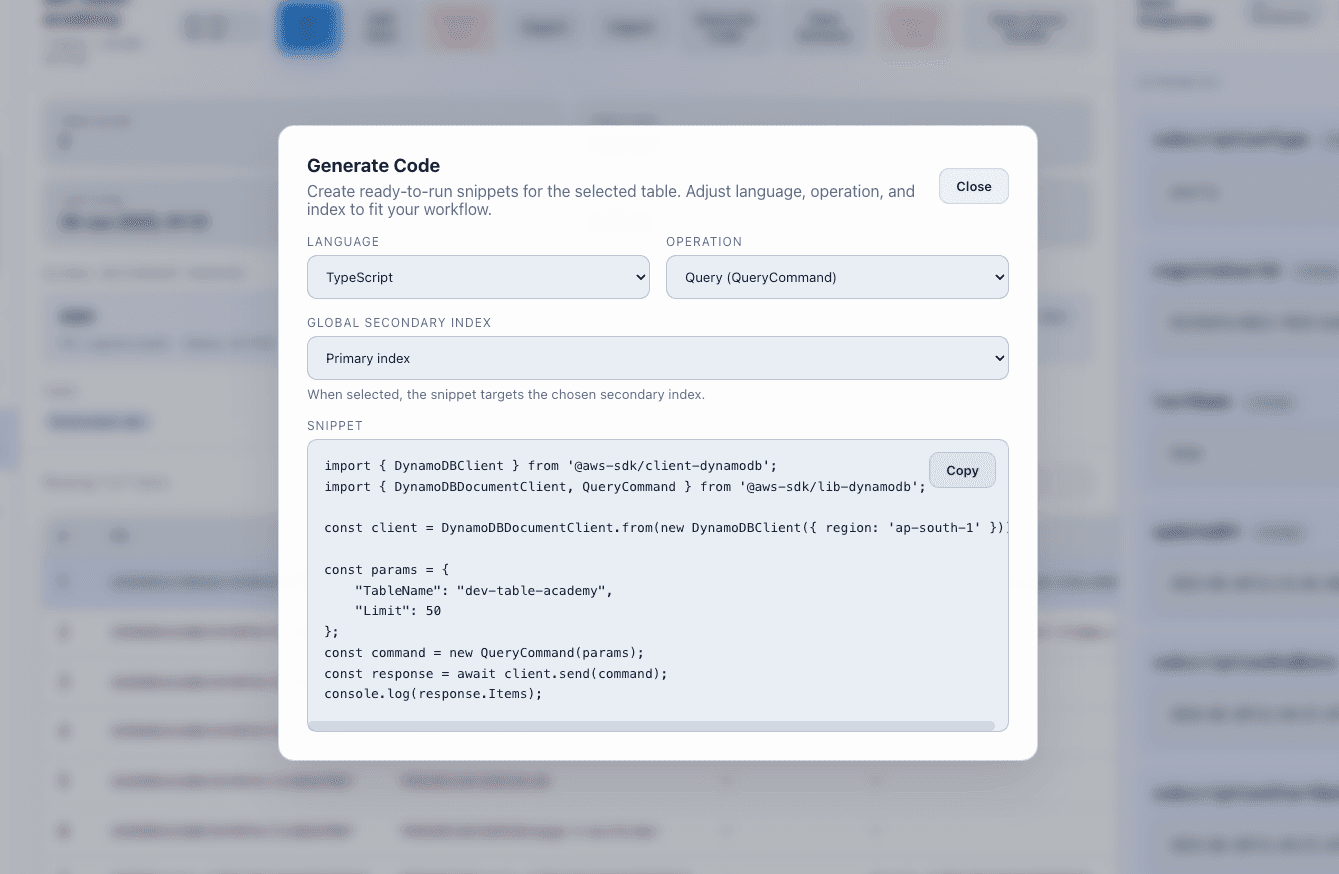The width and height of the screenshot is (1339, 874).
Task: Click the wide toolbar button at the far right
Action: [x=1028, y=27]
